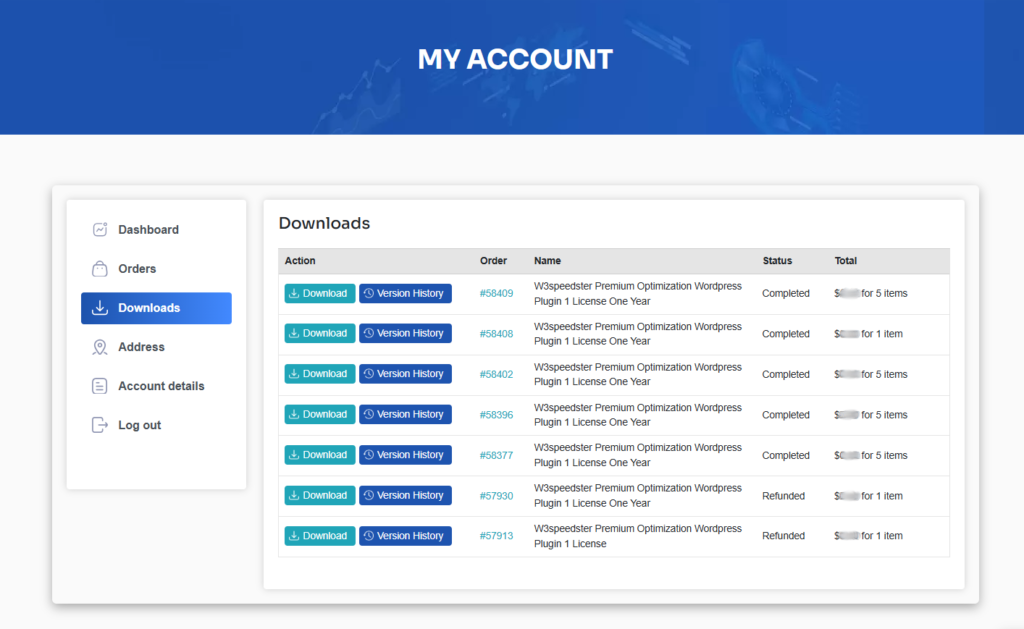
Task: Click the clock icon on top Version History button
Action: [x=369, y=293]
